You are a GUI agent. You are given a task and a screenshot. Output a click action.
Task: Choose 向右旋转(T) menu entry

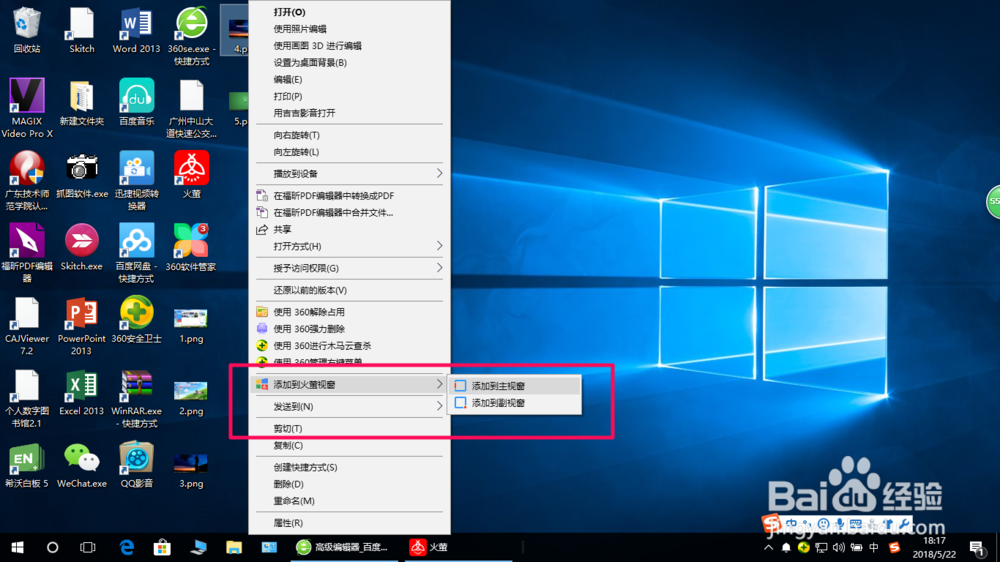(x=349, y=135)
